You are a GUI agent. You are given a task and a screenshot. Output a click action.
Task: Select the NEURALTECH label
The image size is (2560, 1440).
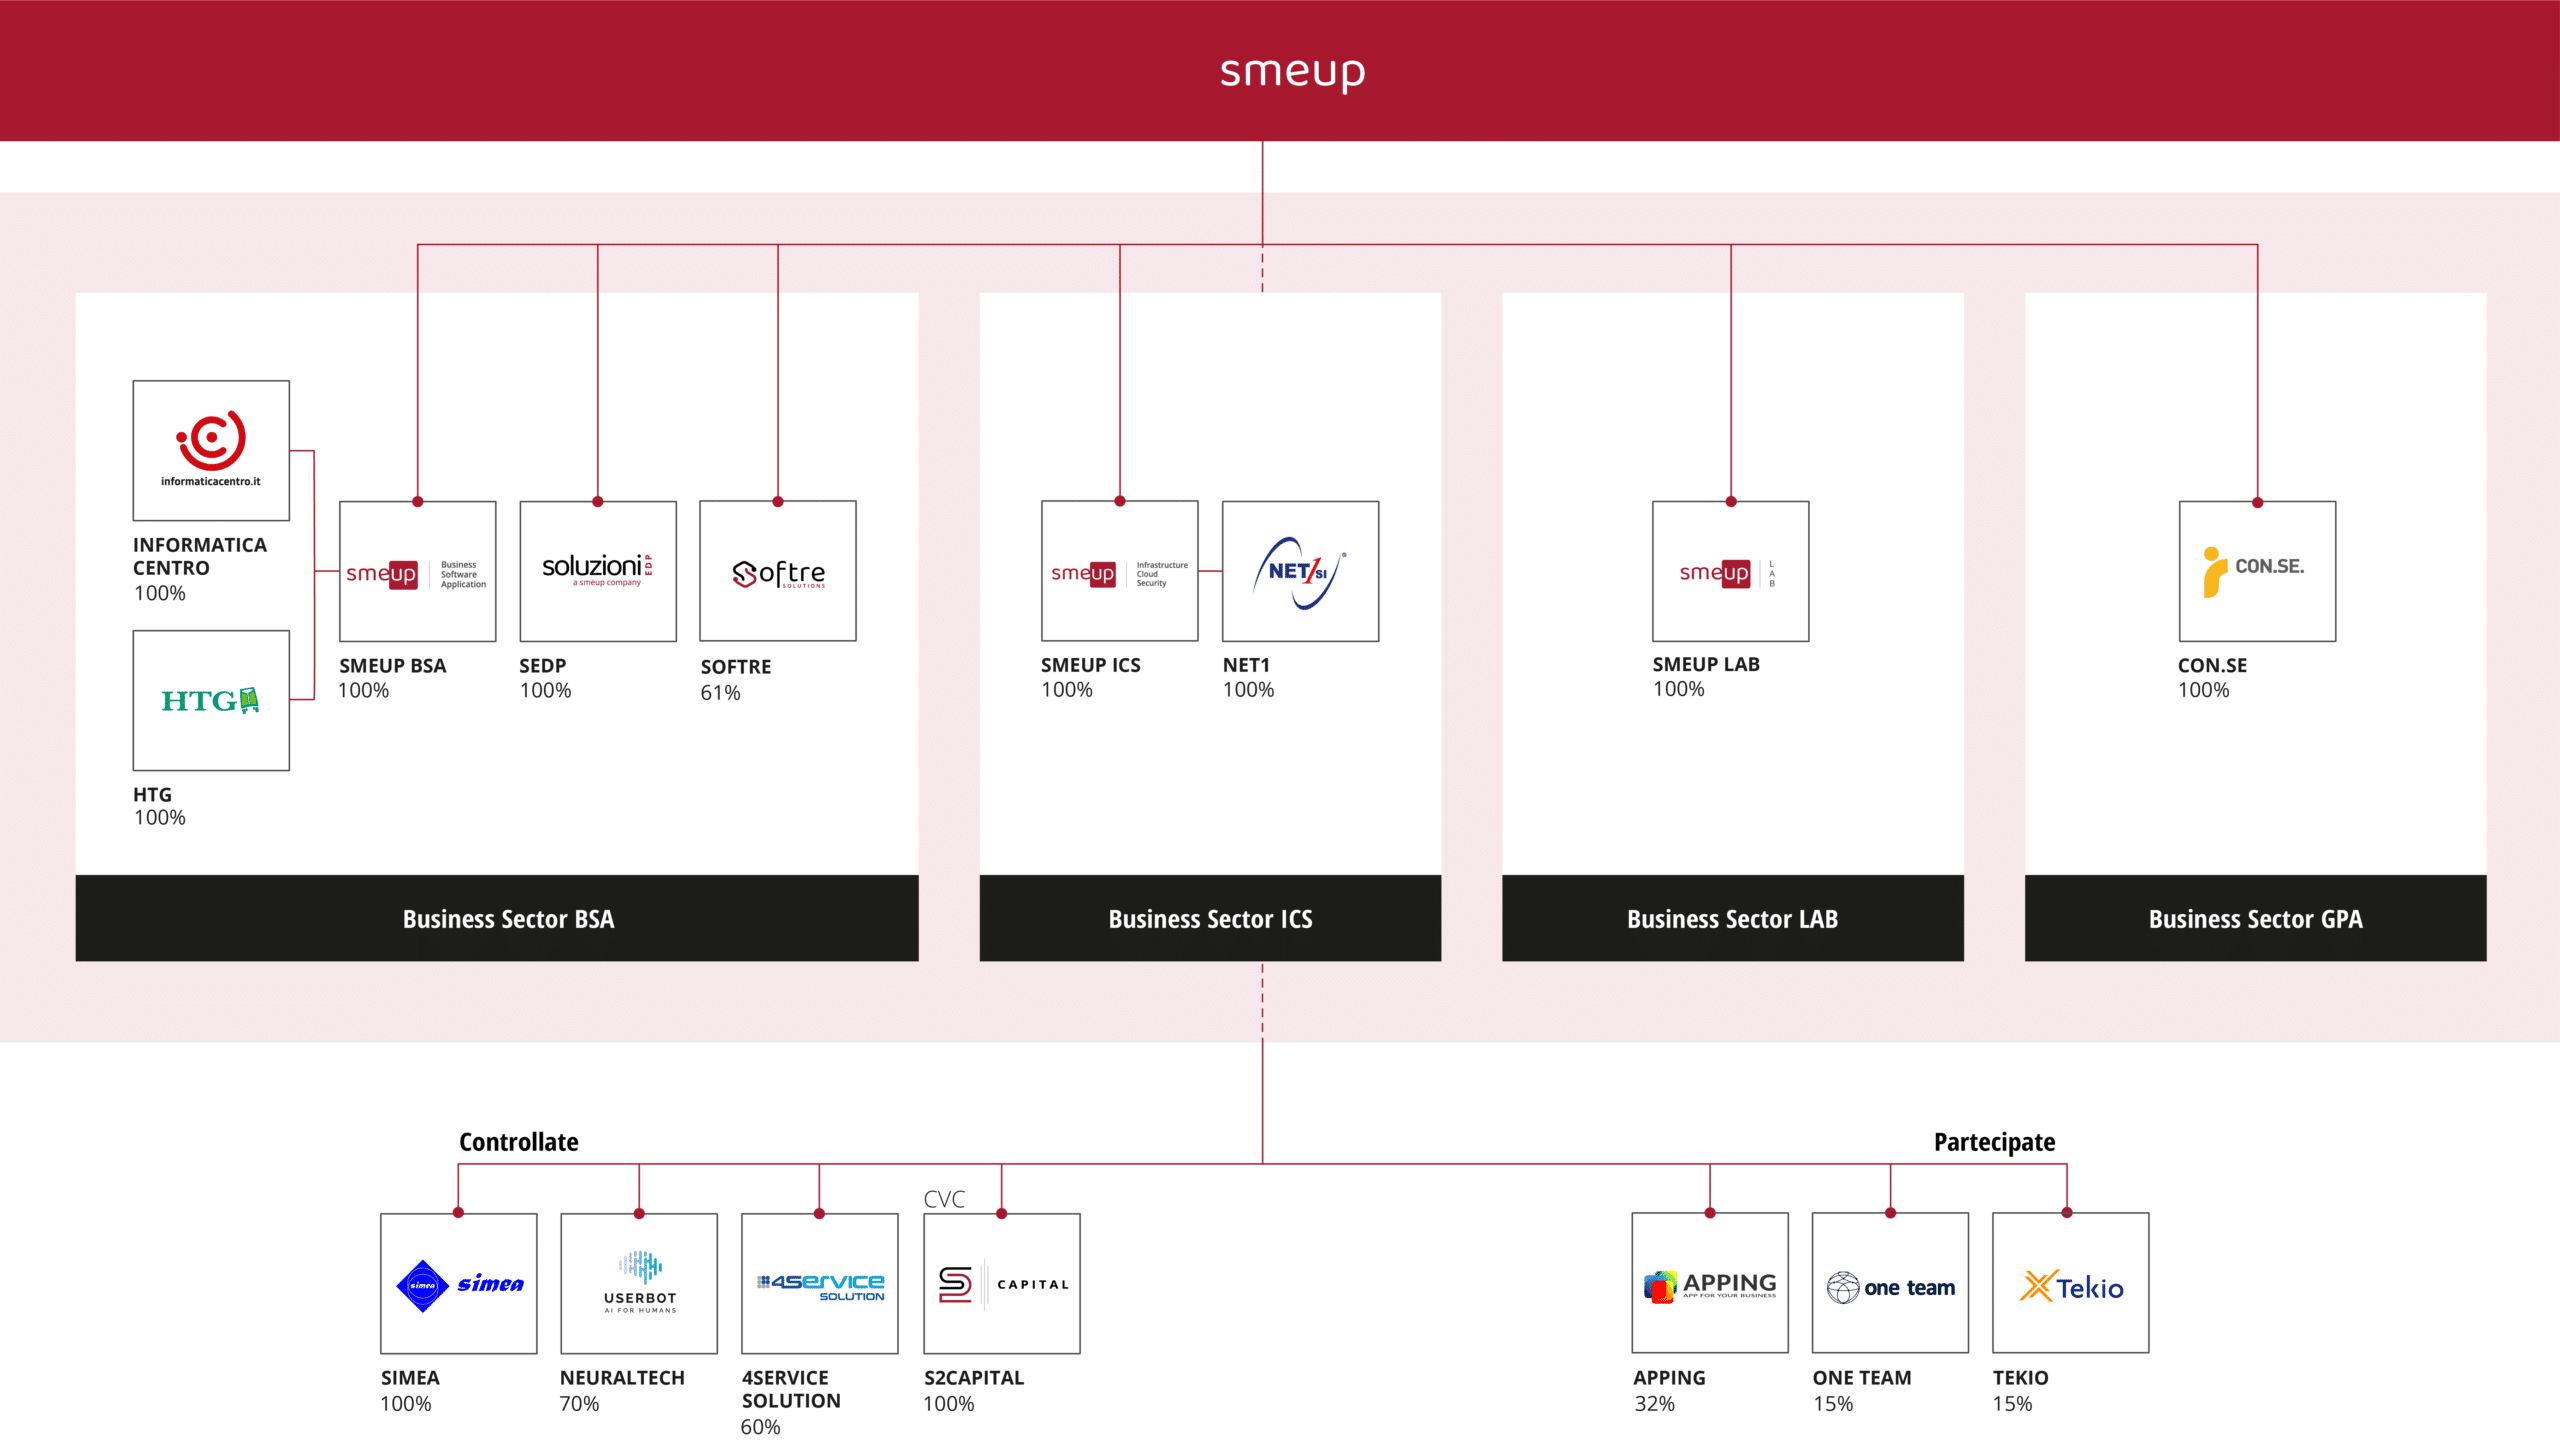pos(622,1378)
